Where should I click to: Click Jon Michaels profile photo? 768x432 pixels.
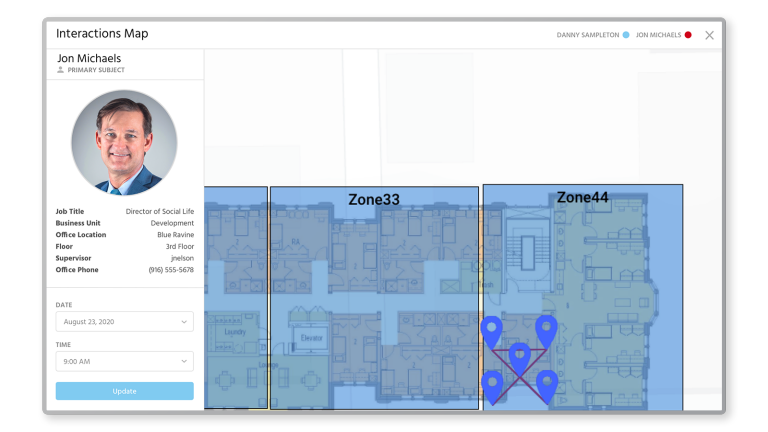(124, 142)
